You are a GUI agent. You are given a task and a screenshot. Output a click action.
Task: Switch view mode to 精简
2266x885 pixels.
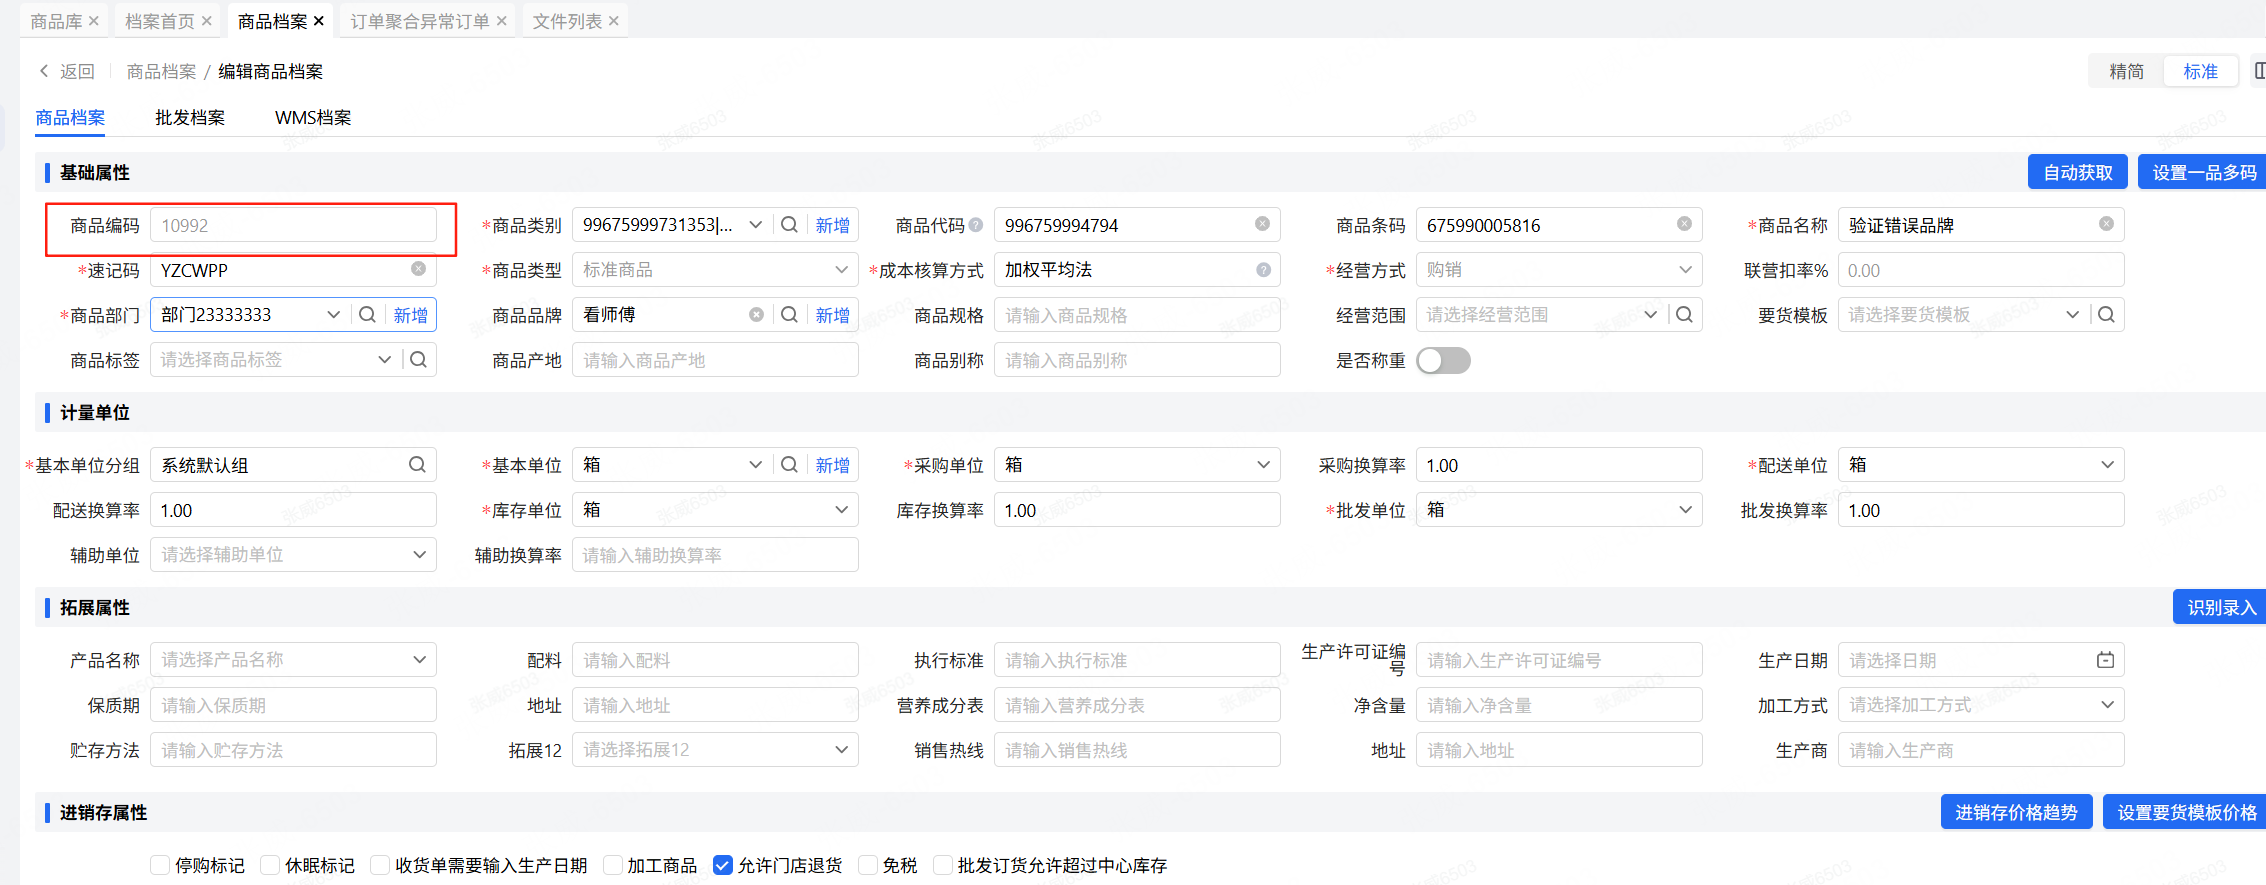[x=2127, y=71]
